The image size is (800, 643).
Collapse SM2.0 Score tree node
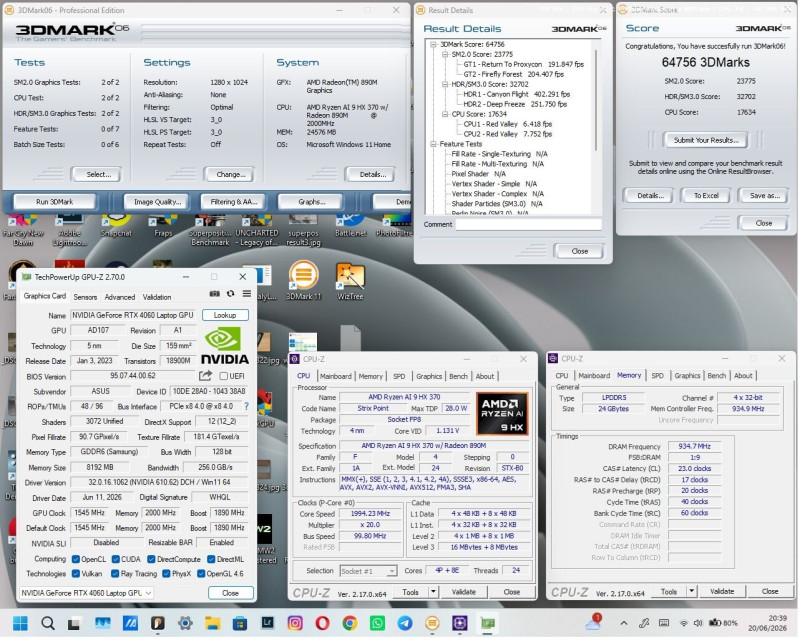click(444, 54)
